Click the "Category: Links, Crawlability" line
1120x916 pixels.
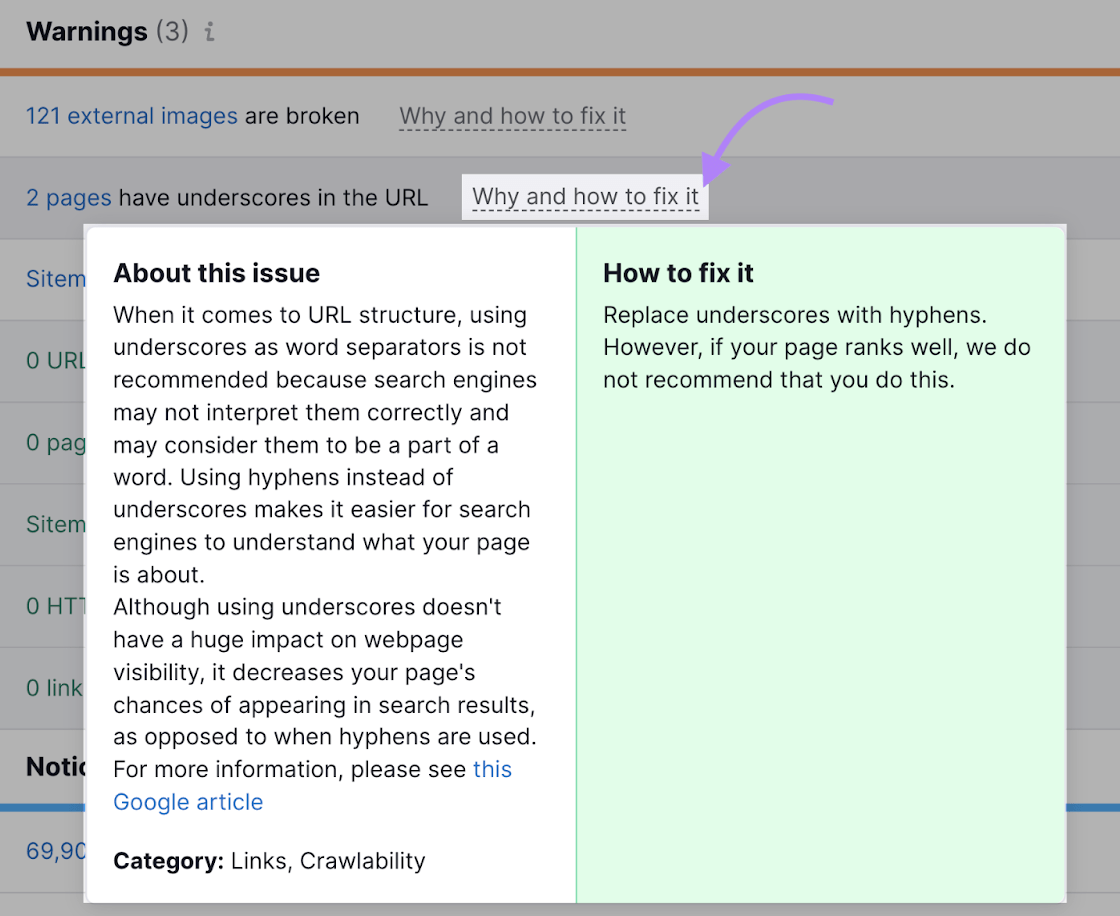coord(269,861)
